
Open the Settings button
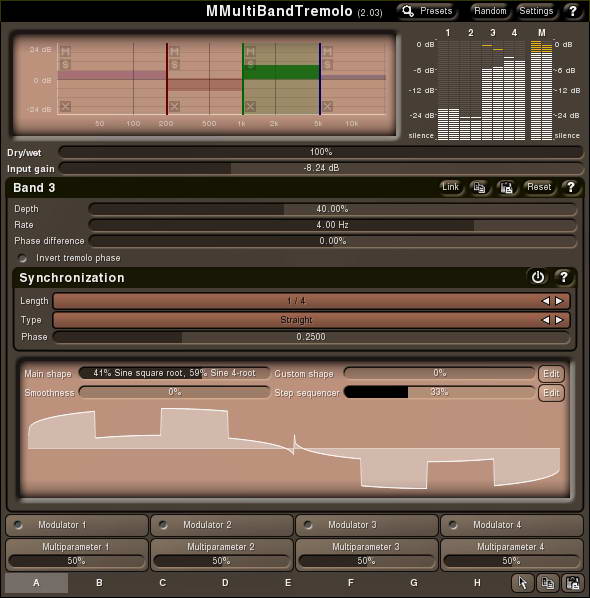coord(536,11)
